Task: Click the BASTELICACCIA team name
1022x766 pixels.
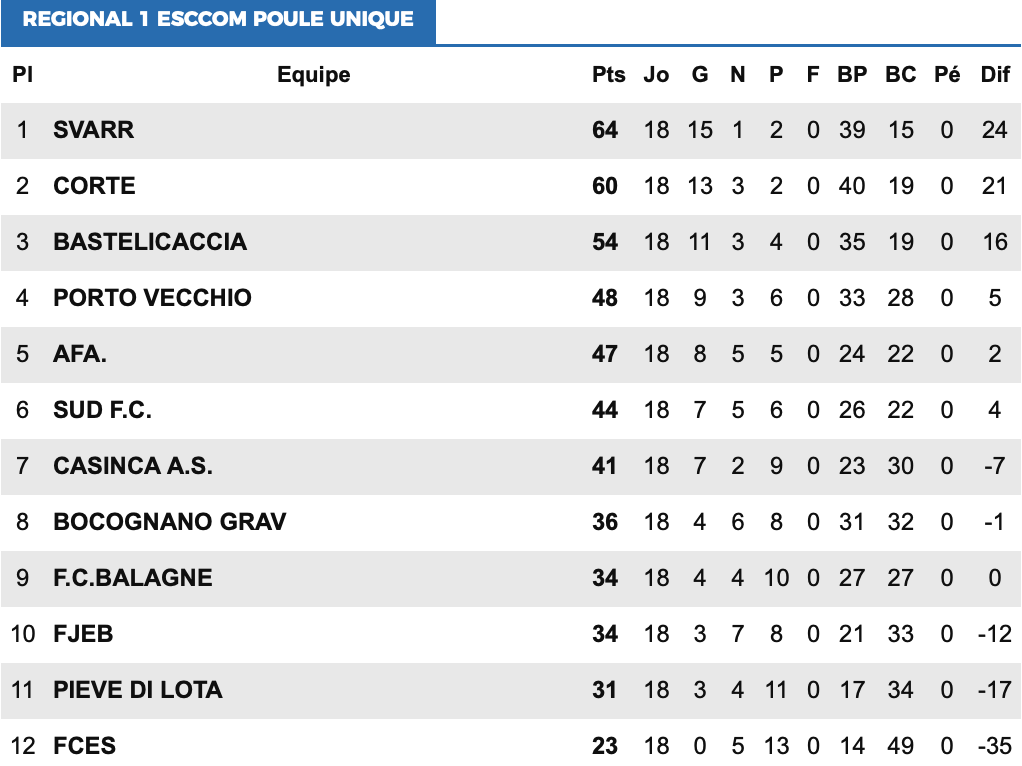Action: point(150,242)
